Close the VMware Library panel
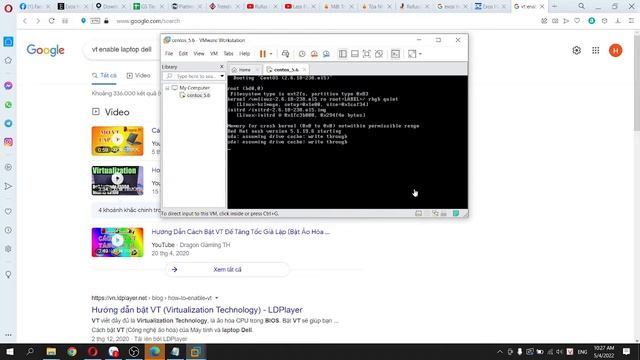This screenshot has height=360, width=640. coord(222,67)
